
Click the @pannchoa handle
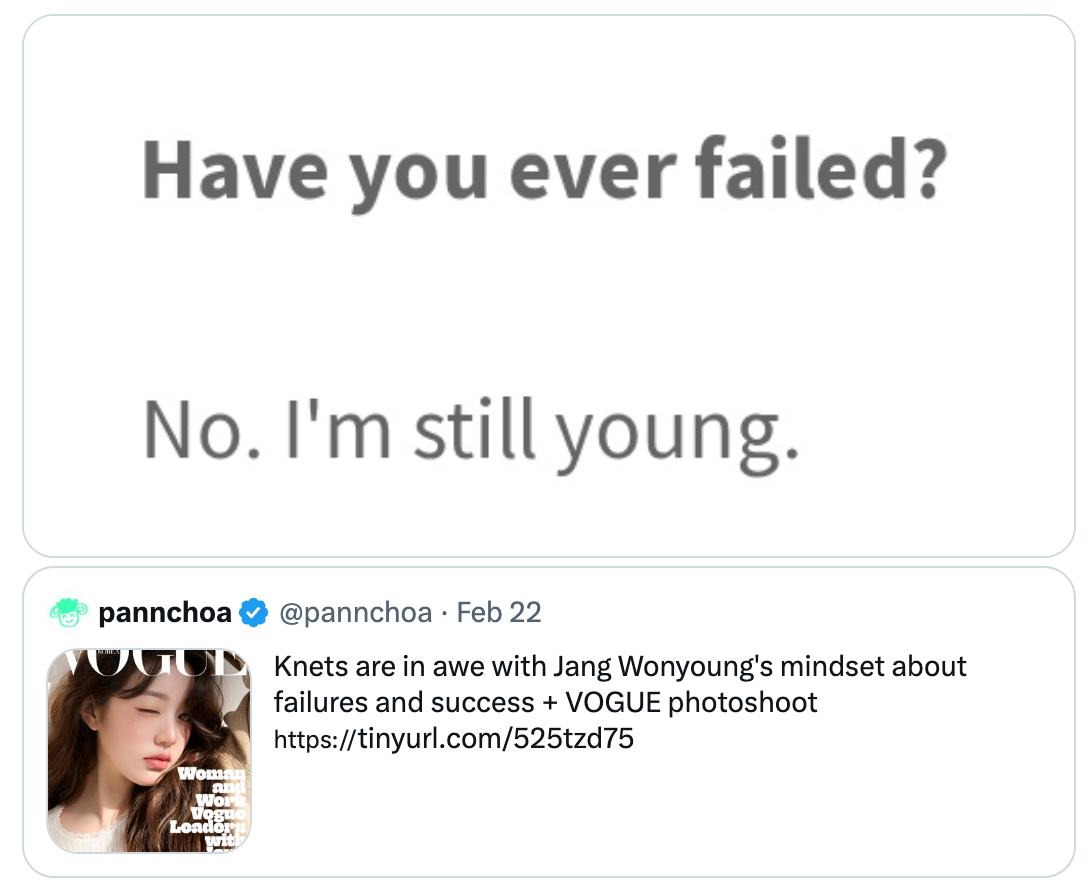[355, 612]
